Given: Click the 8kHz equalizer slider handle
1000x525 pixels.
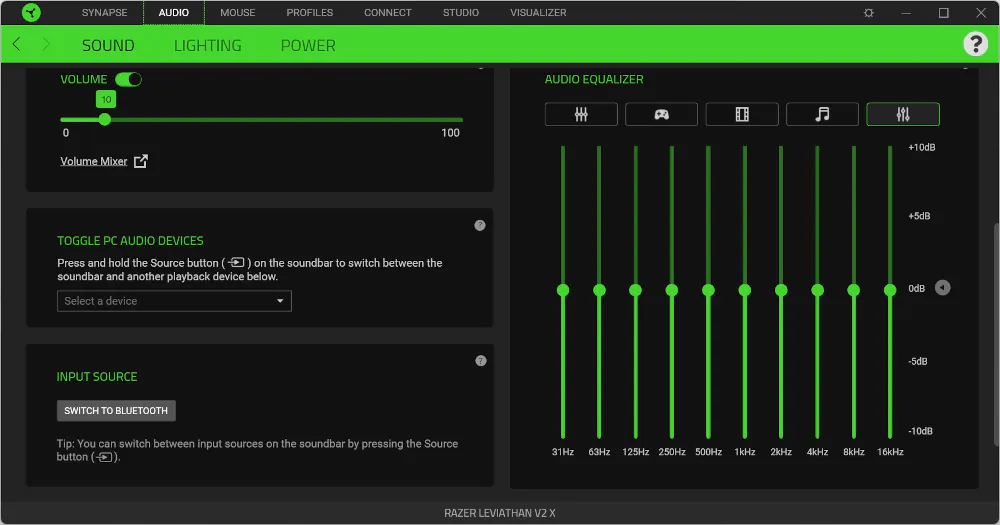Looking at the screenshot, I should 853,290.
